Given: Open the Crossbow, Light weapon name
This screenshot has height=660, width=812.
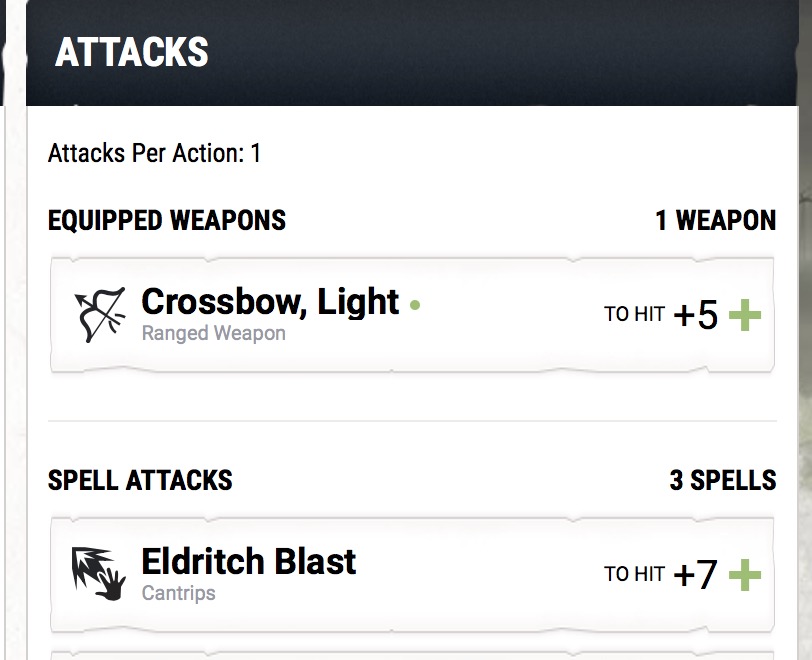Looking at the screenshot, I should [270, 302].
